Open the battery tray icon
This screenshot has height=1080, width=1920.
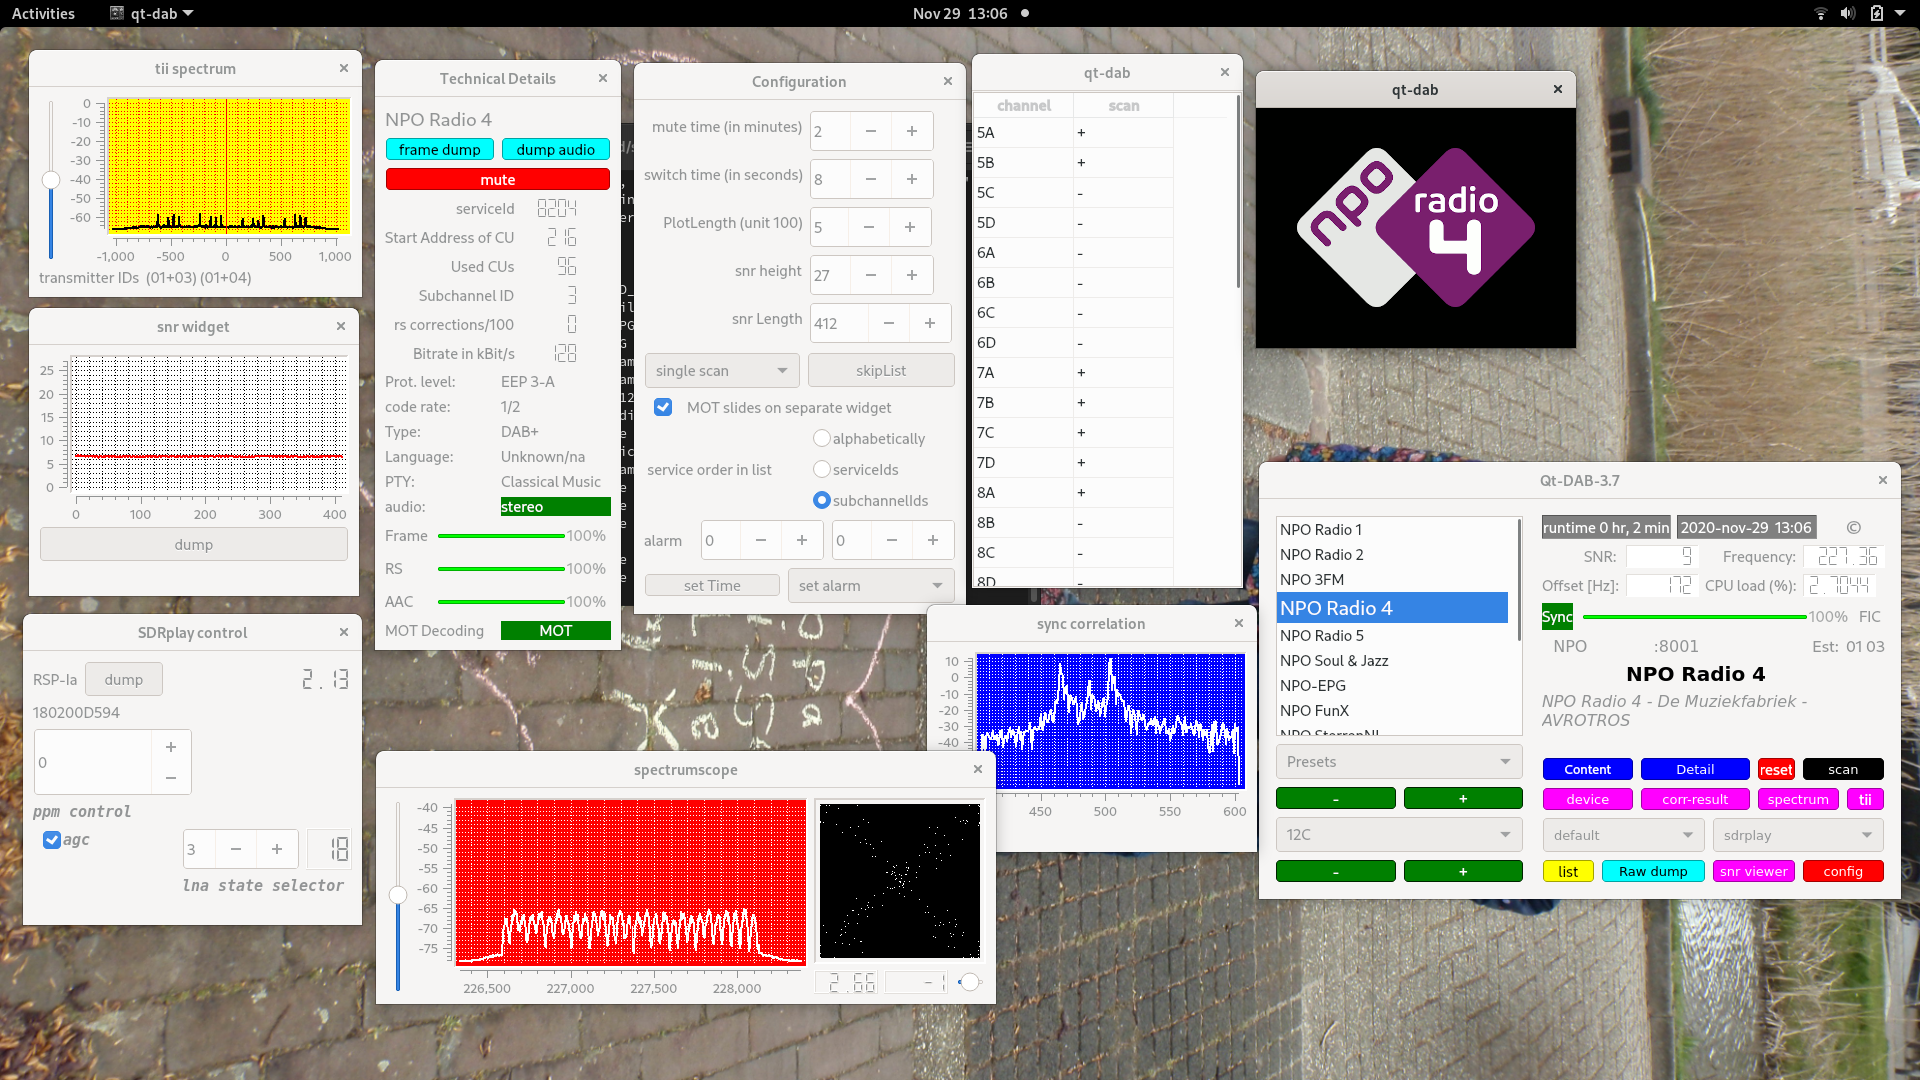(1877, 13)
